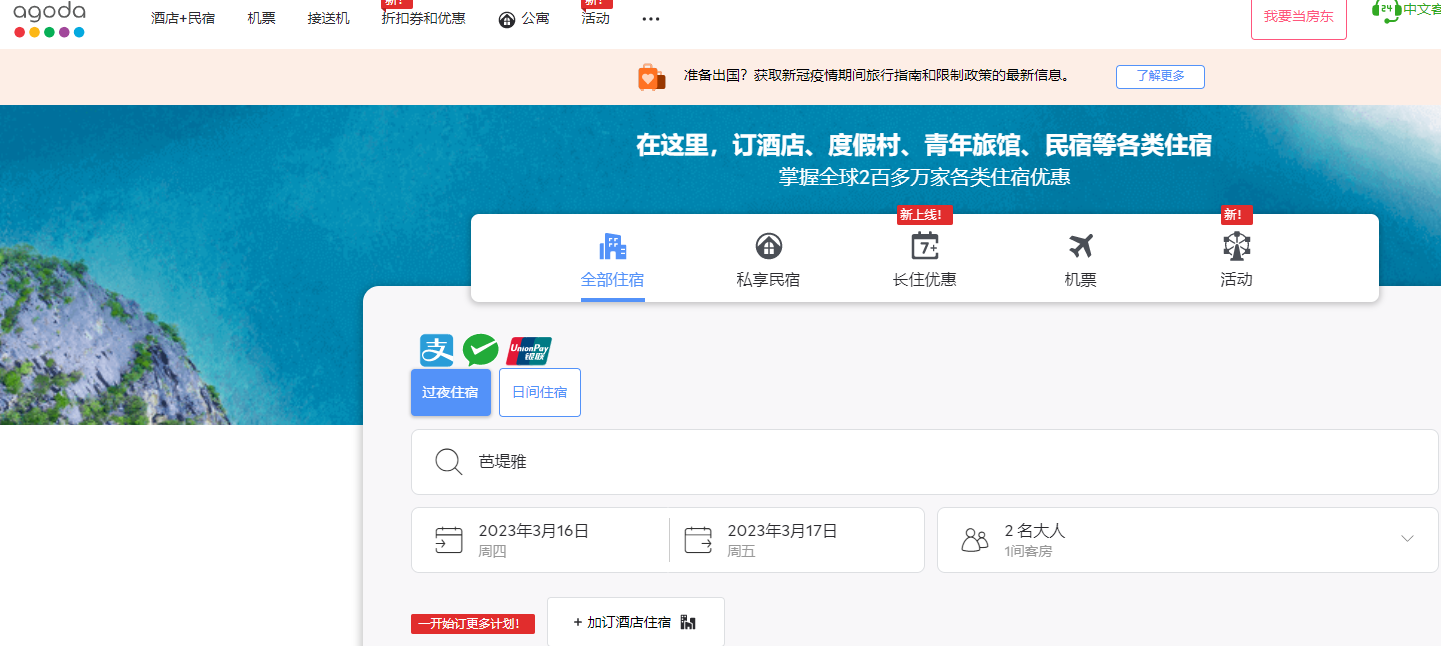Open 折扣券和优惠 in the top navigation

[x=424, y=18]
